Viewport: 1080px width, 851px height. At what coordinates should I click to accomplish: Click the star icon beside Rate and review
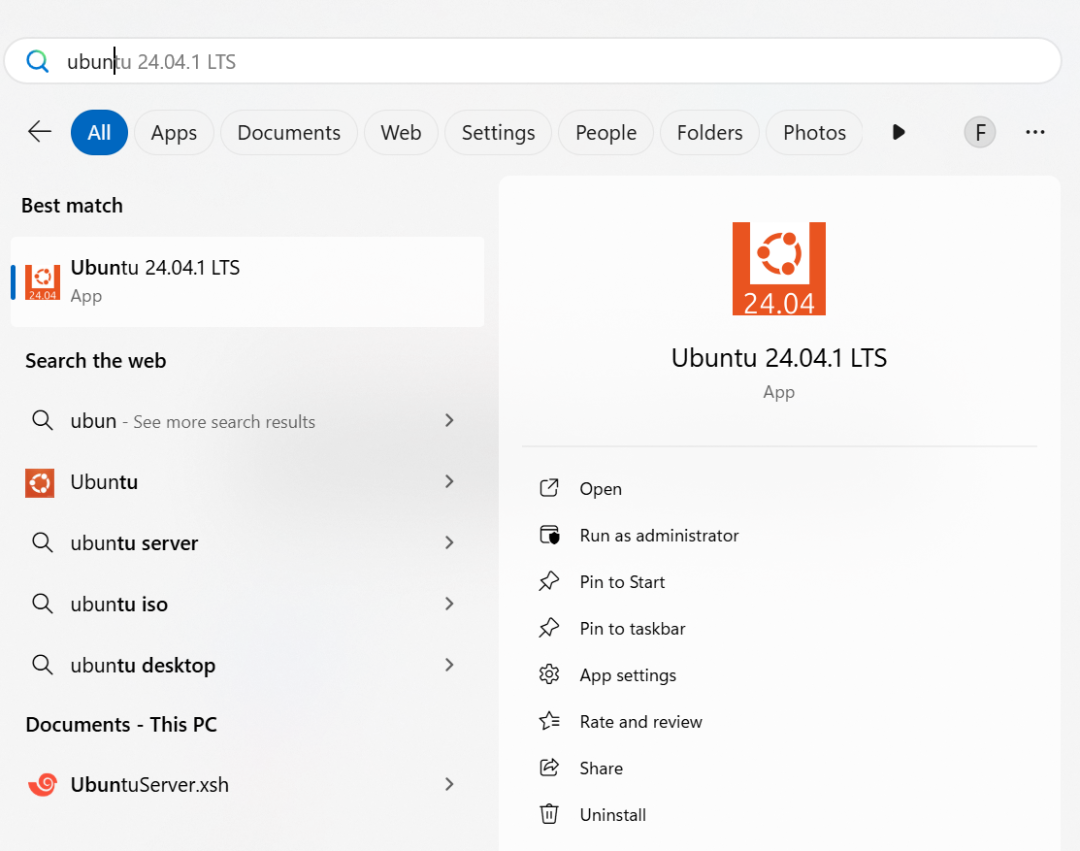549,721
